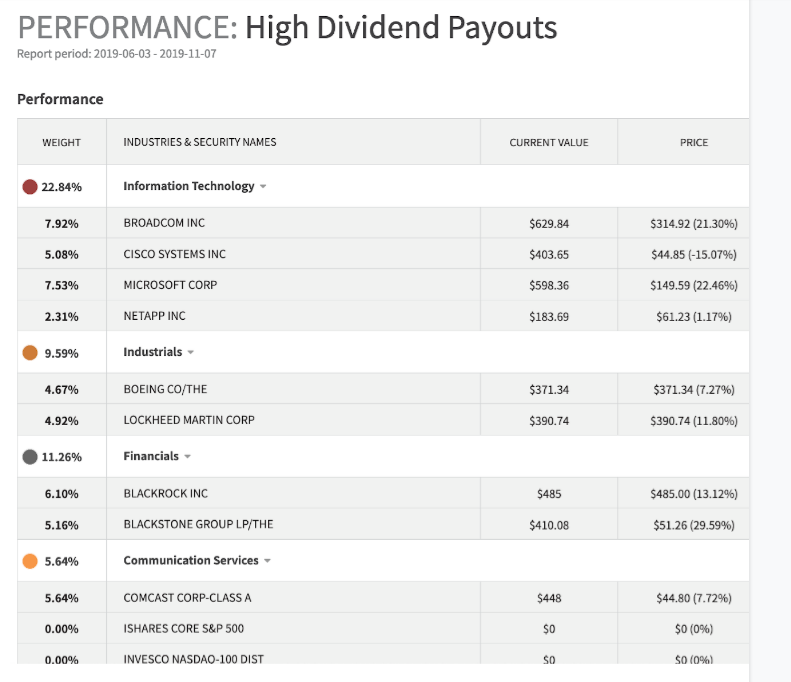Click Cisco's price $44.85 (-15.07%)
Image resolution: width=791 pixels, height=682 pixels.
[x=694, y=255]
